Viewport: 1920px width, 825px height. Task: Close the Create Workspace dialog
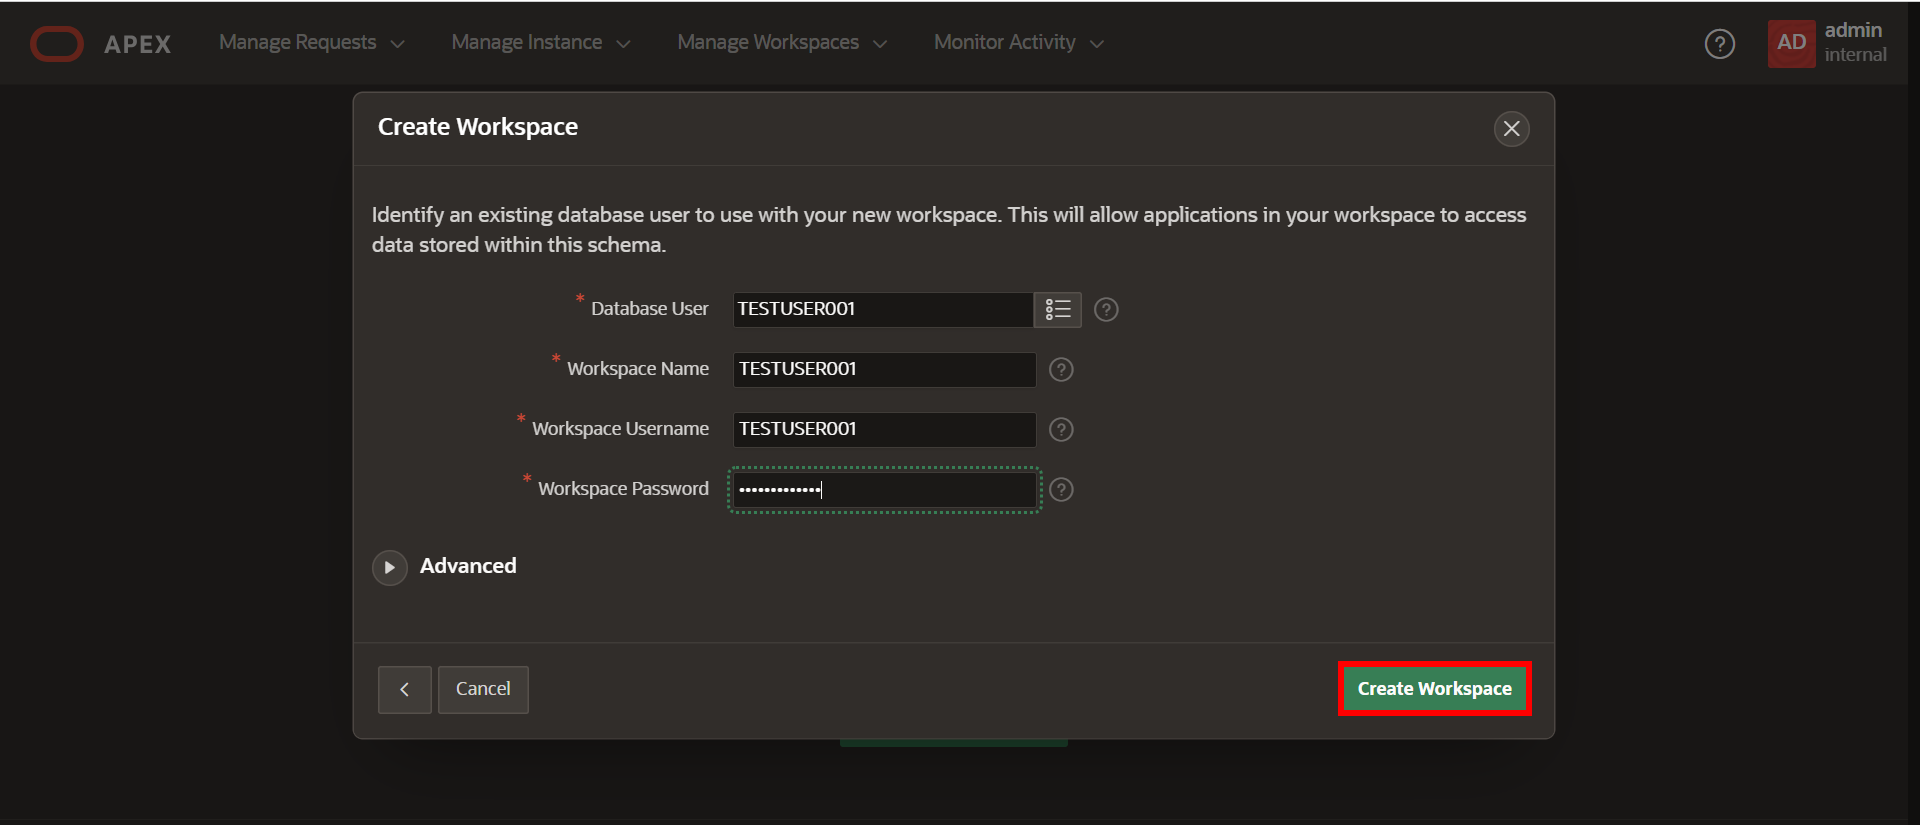point(1511,129)
